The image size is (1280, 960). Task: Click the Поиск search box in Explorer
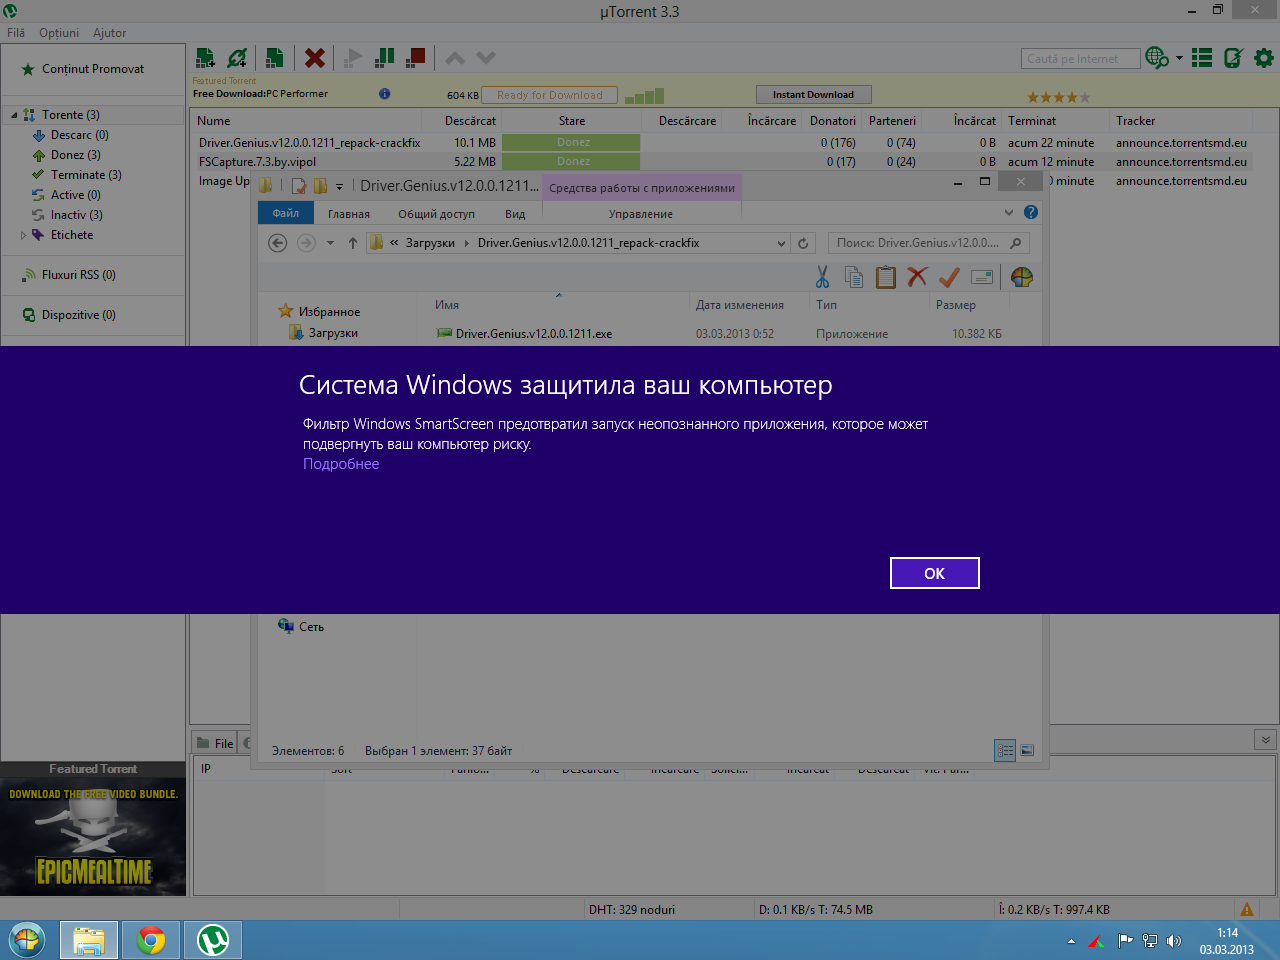[x=928, y=243]
